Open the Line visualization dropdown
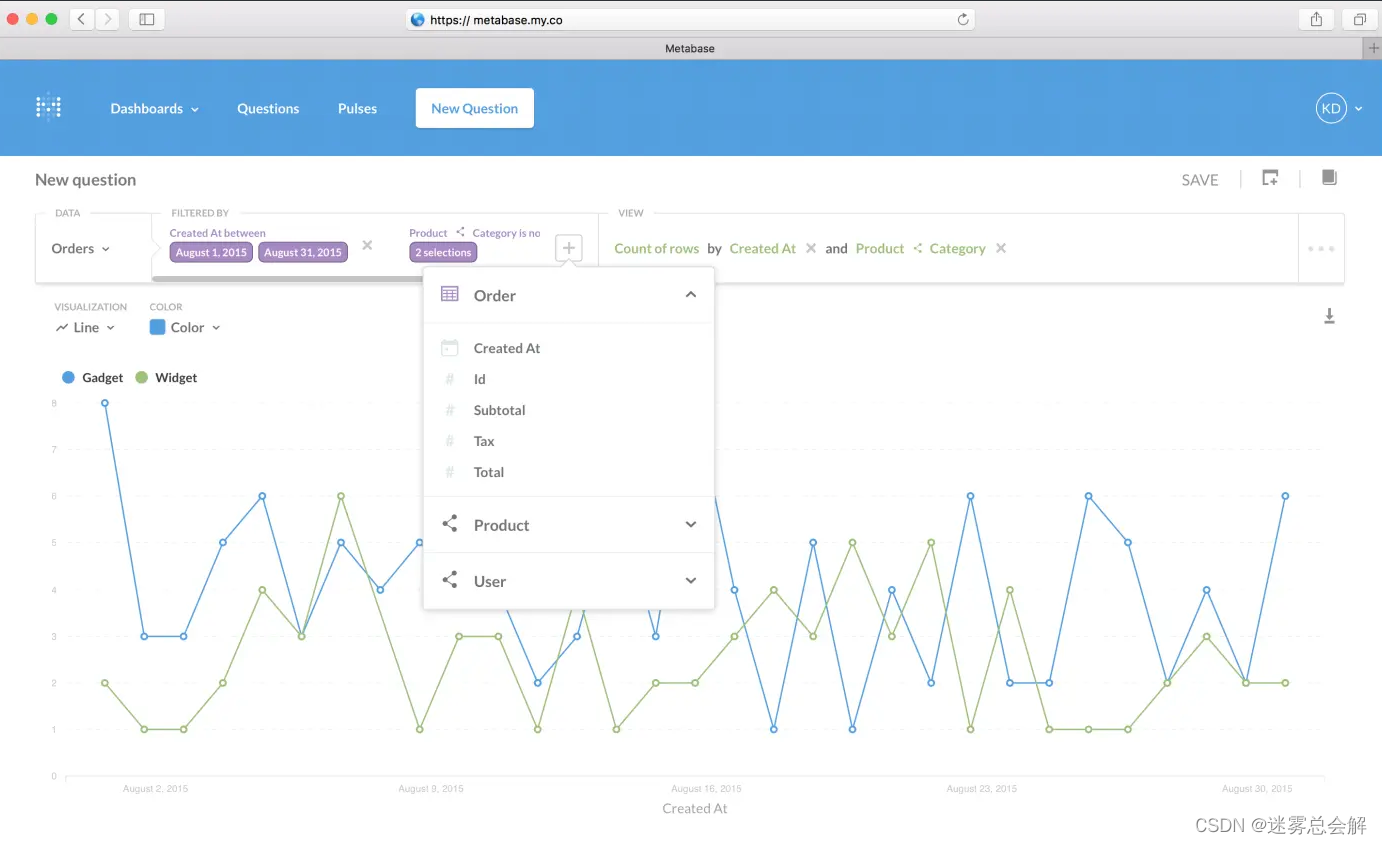Image resolution: width=1382 pixels, height=844 pixels. (85, 327)
